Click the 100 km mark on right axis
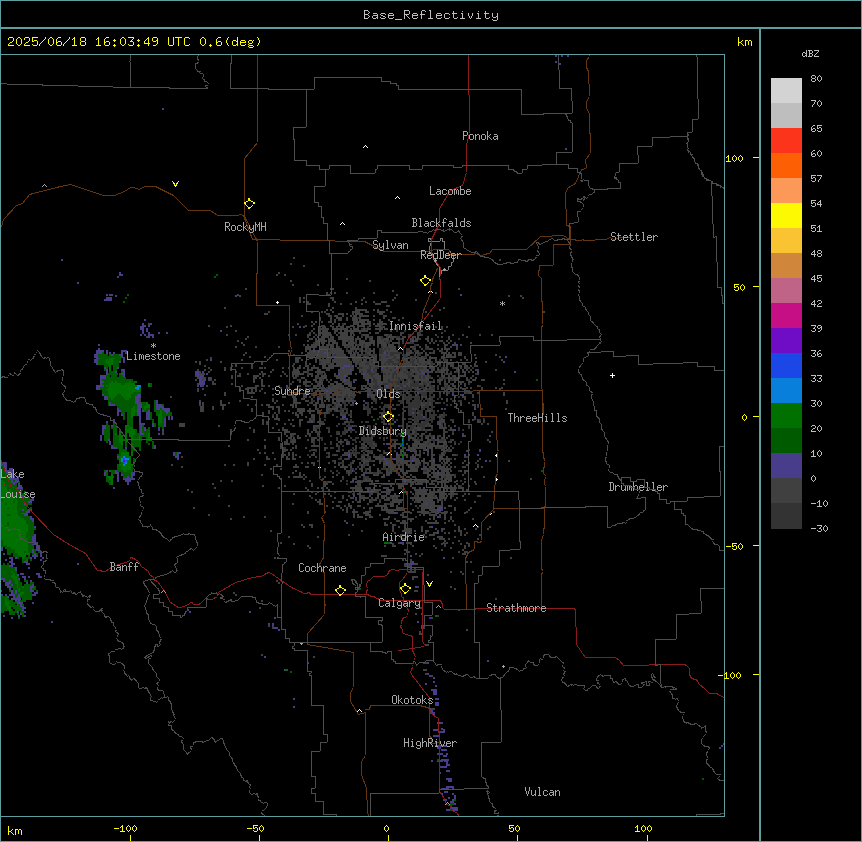Image resolution: width=862 pixels, height=842 pixels. point(734,158)
